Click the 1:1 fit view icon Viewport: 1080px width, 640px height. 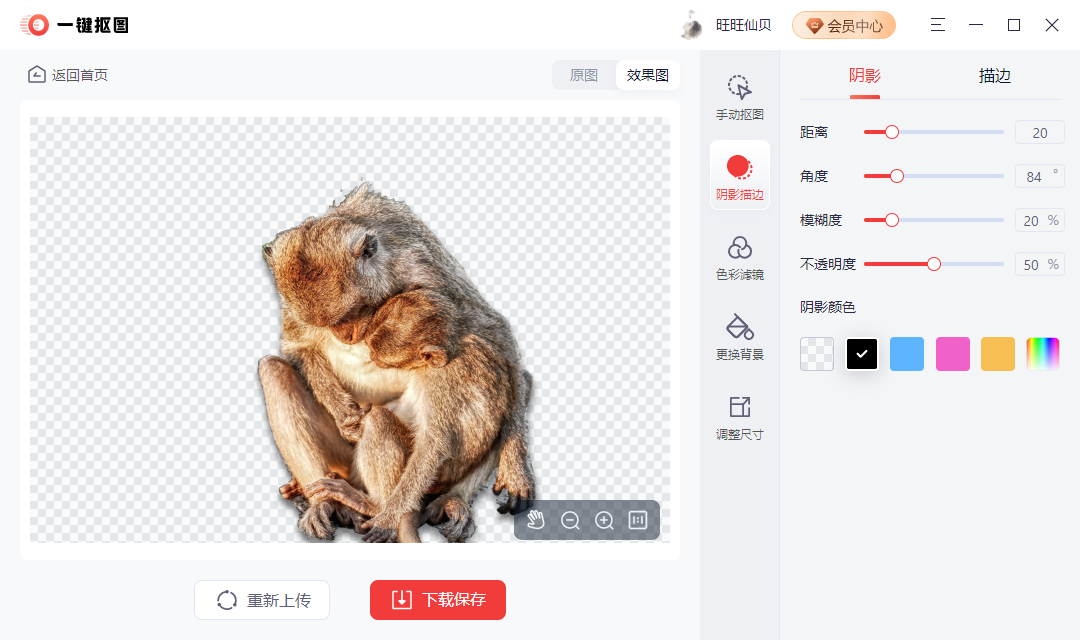[638, 520]
